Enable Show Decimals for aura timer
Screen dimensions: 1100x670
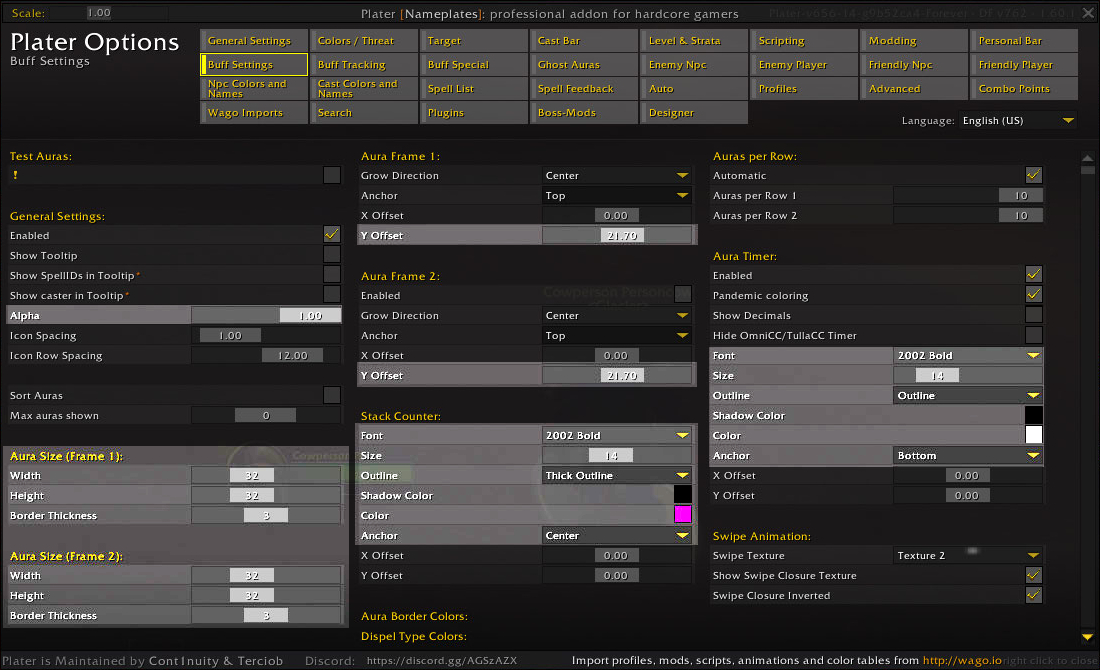[1033, 315]
